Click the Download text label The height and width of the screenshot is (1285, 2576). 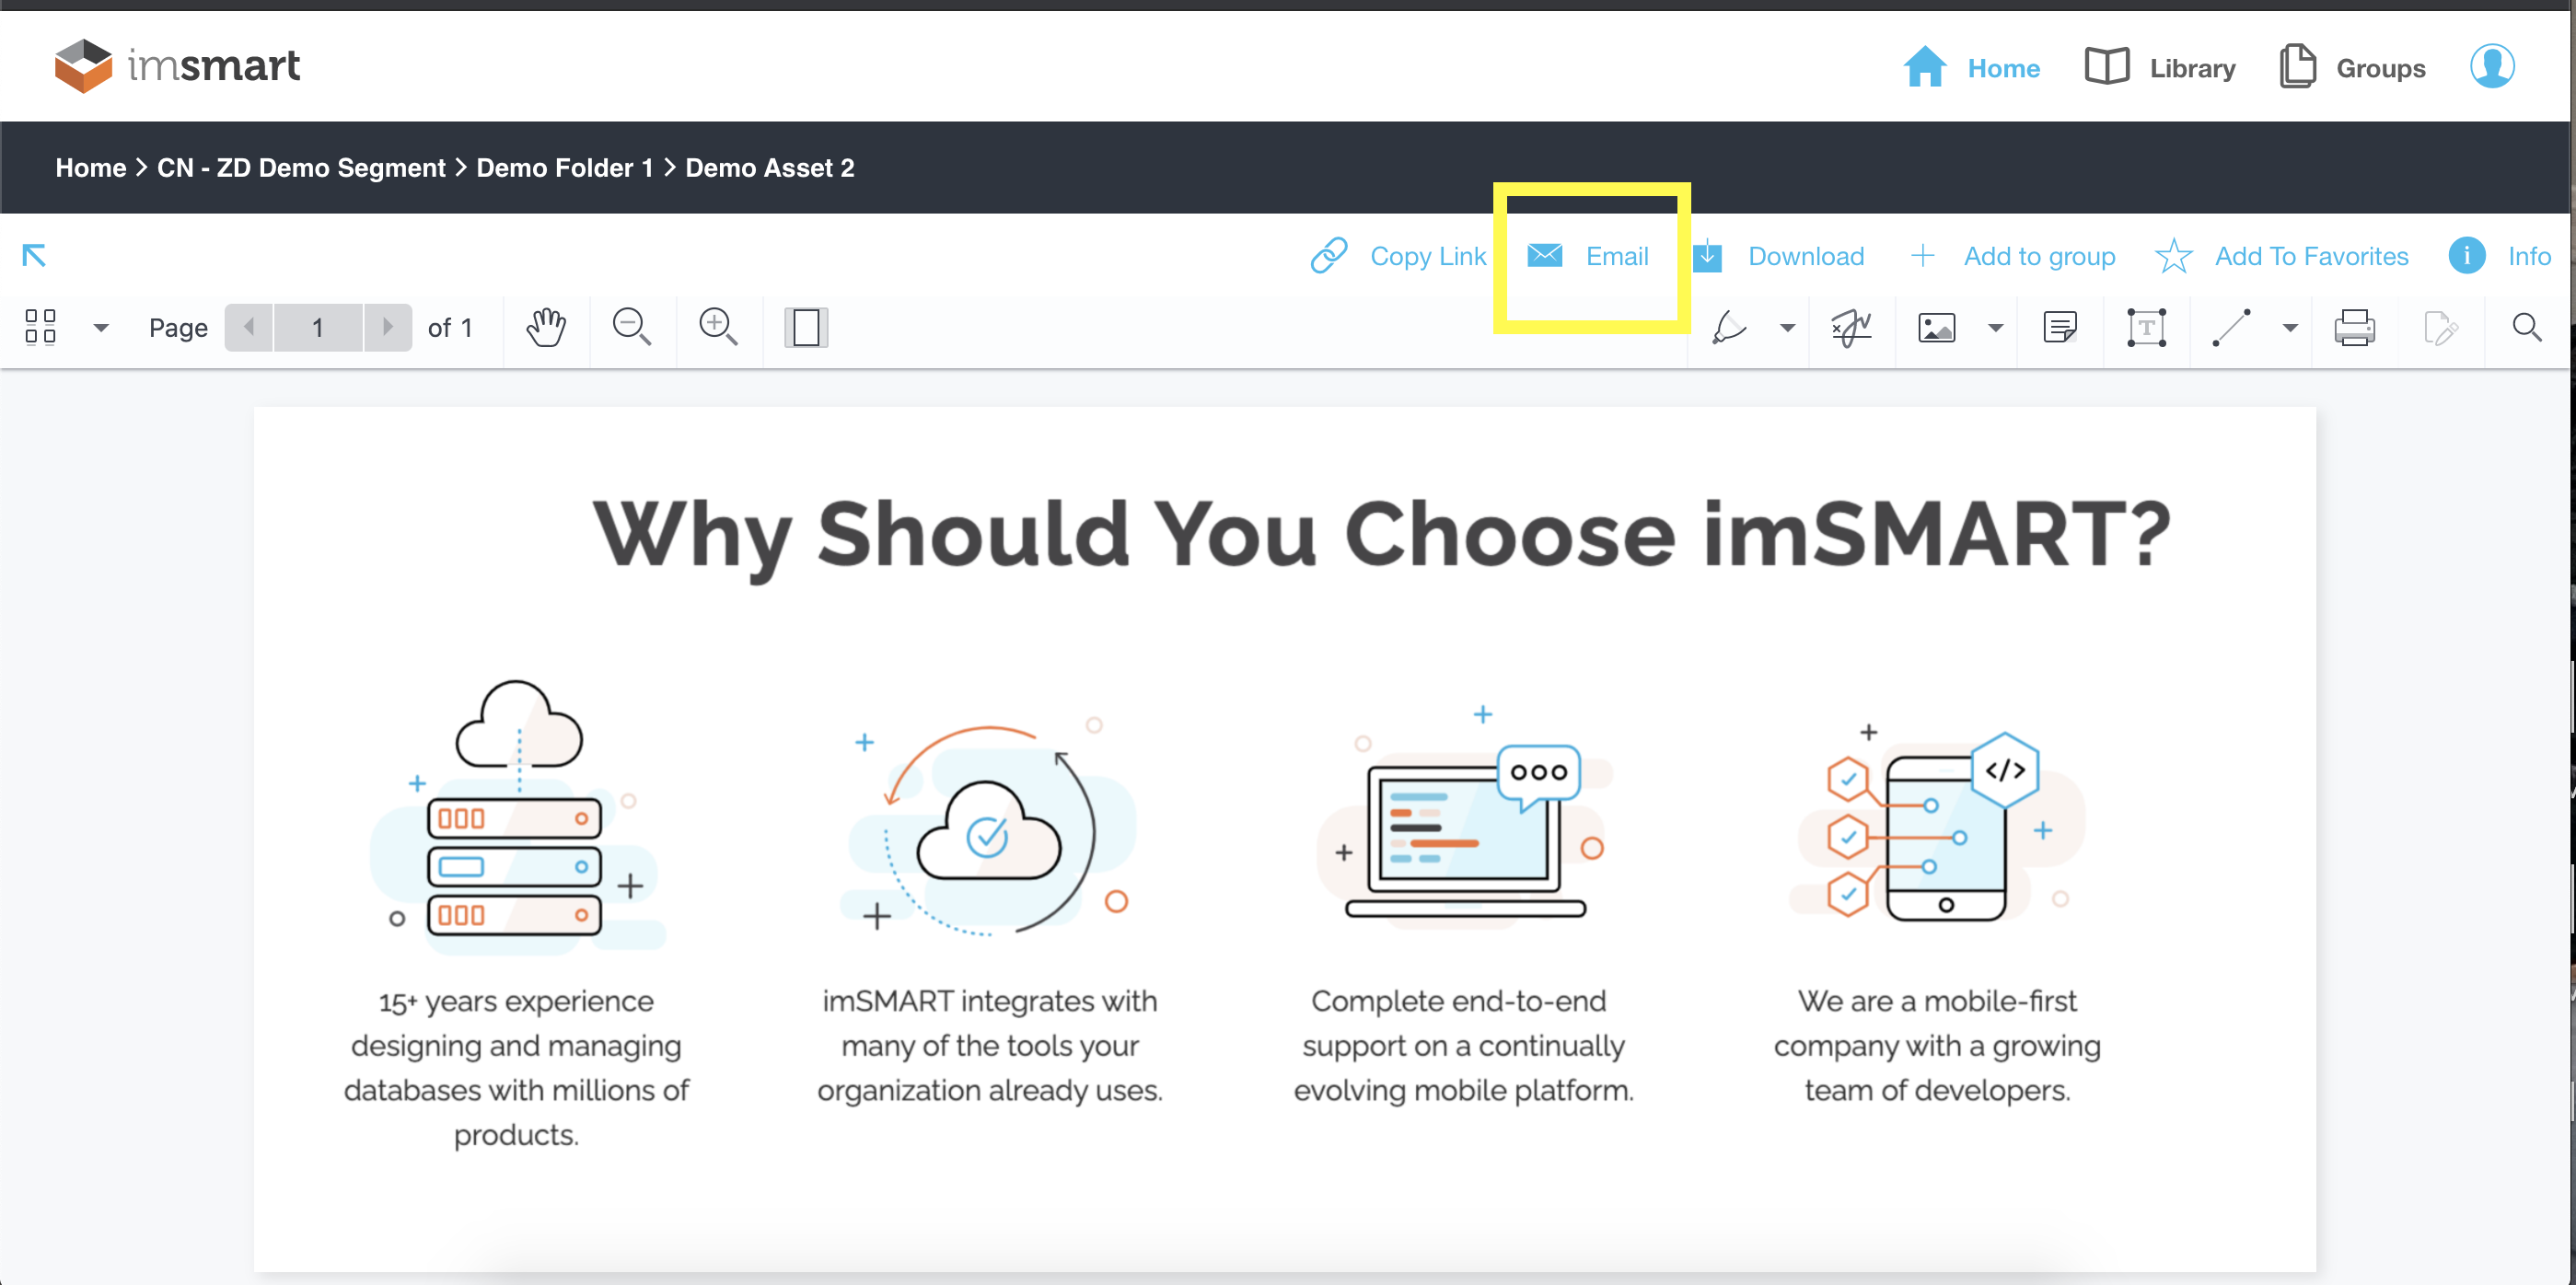1806,257
